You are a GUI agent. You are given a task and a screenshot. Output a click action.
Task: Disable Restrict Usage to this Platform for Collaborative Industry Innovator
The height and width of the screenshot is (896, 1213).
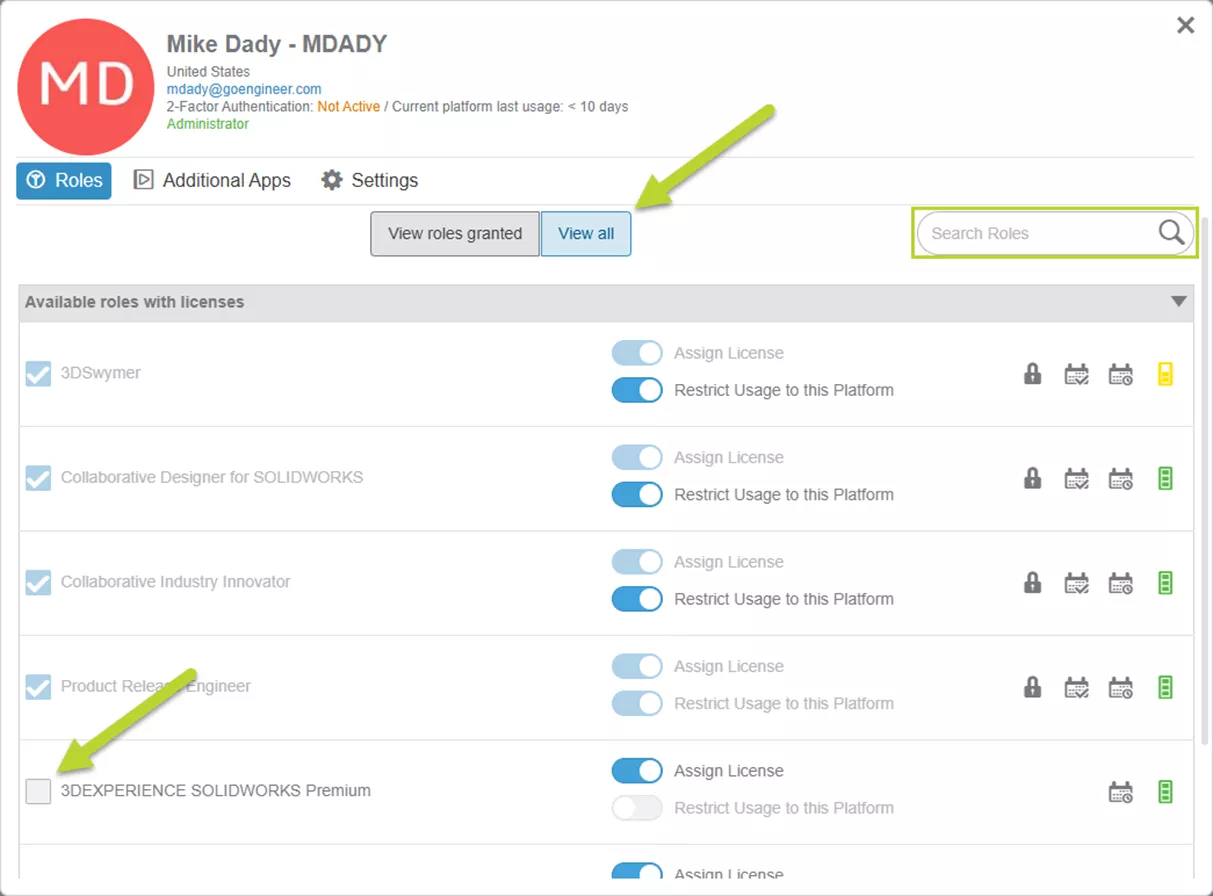point(637,598)
